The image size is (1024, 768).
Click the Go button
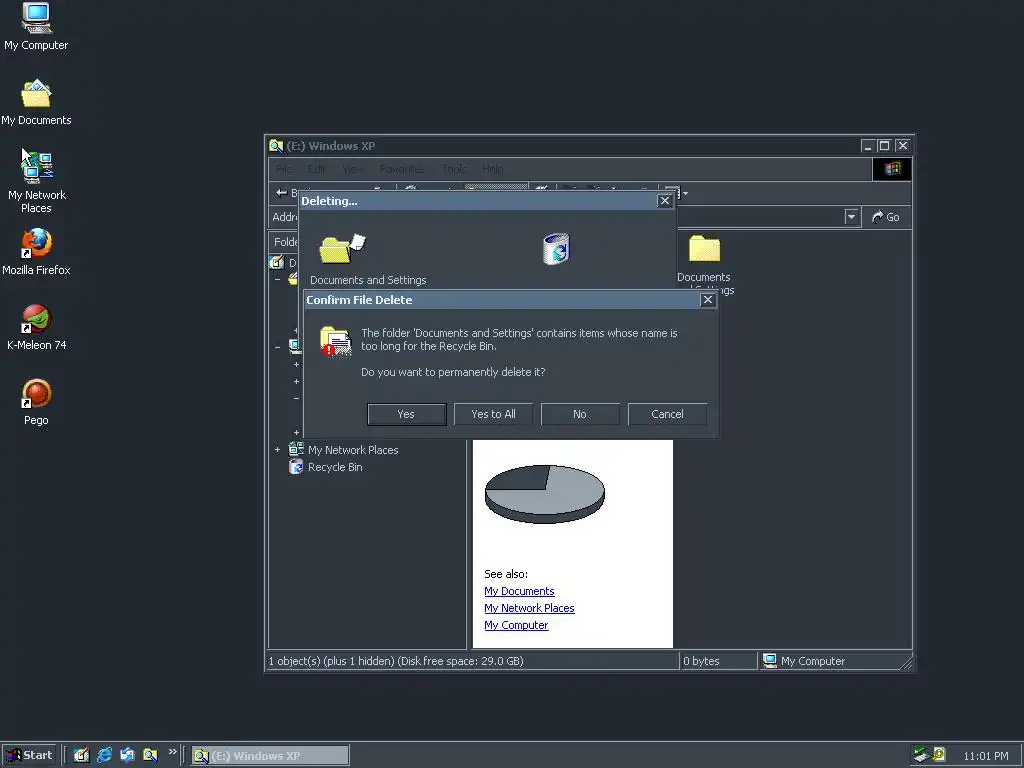pos(886,217)
